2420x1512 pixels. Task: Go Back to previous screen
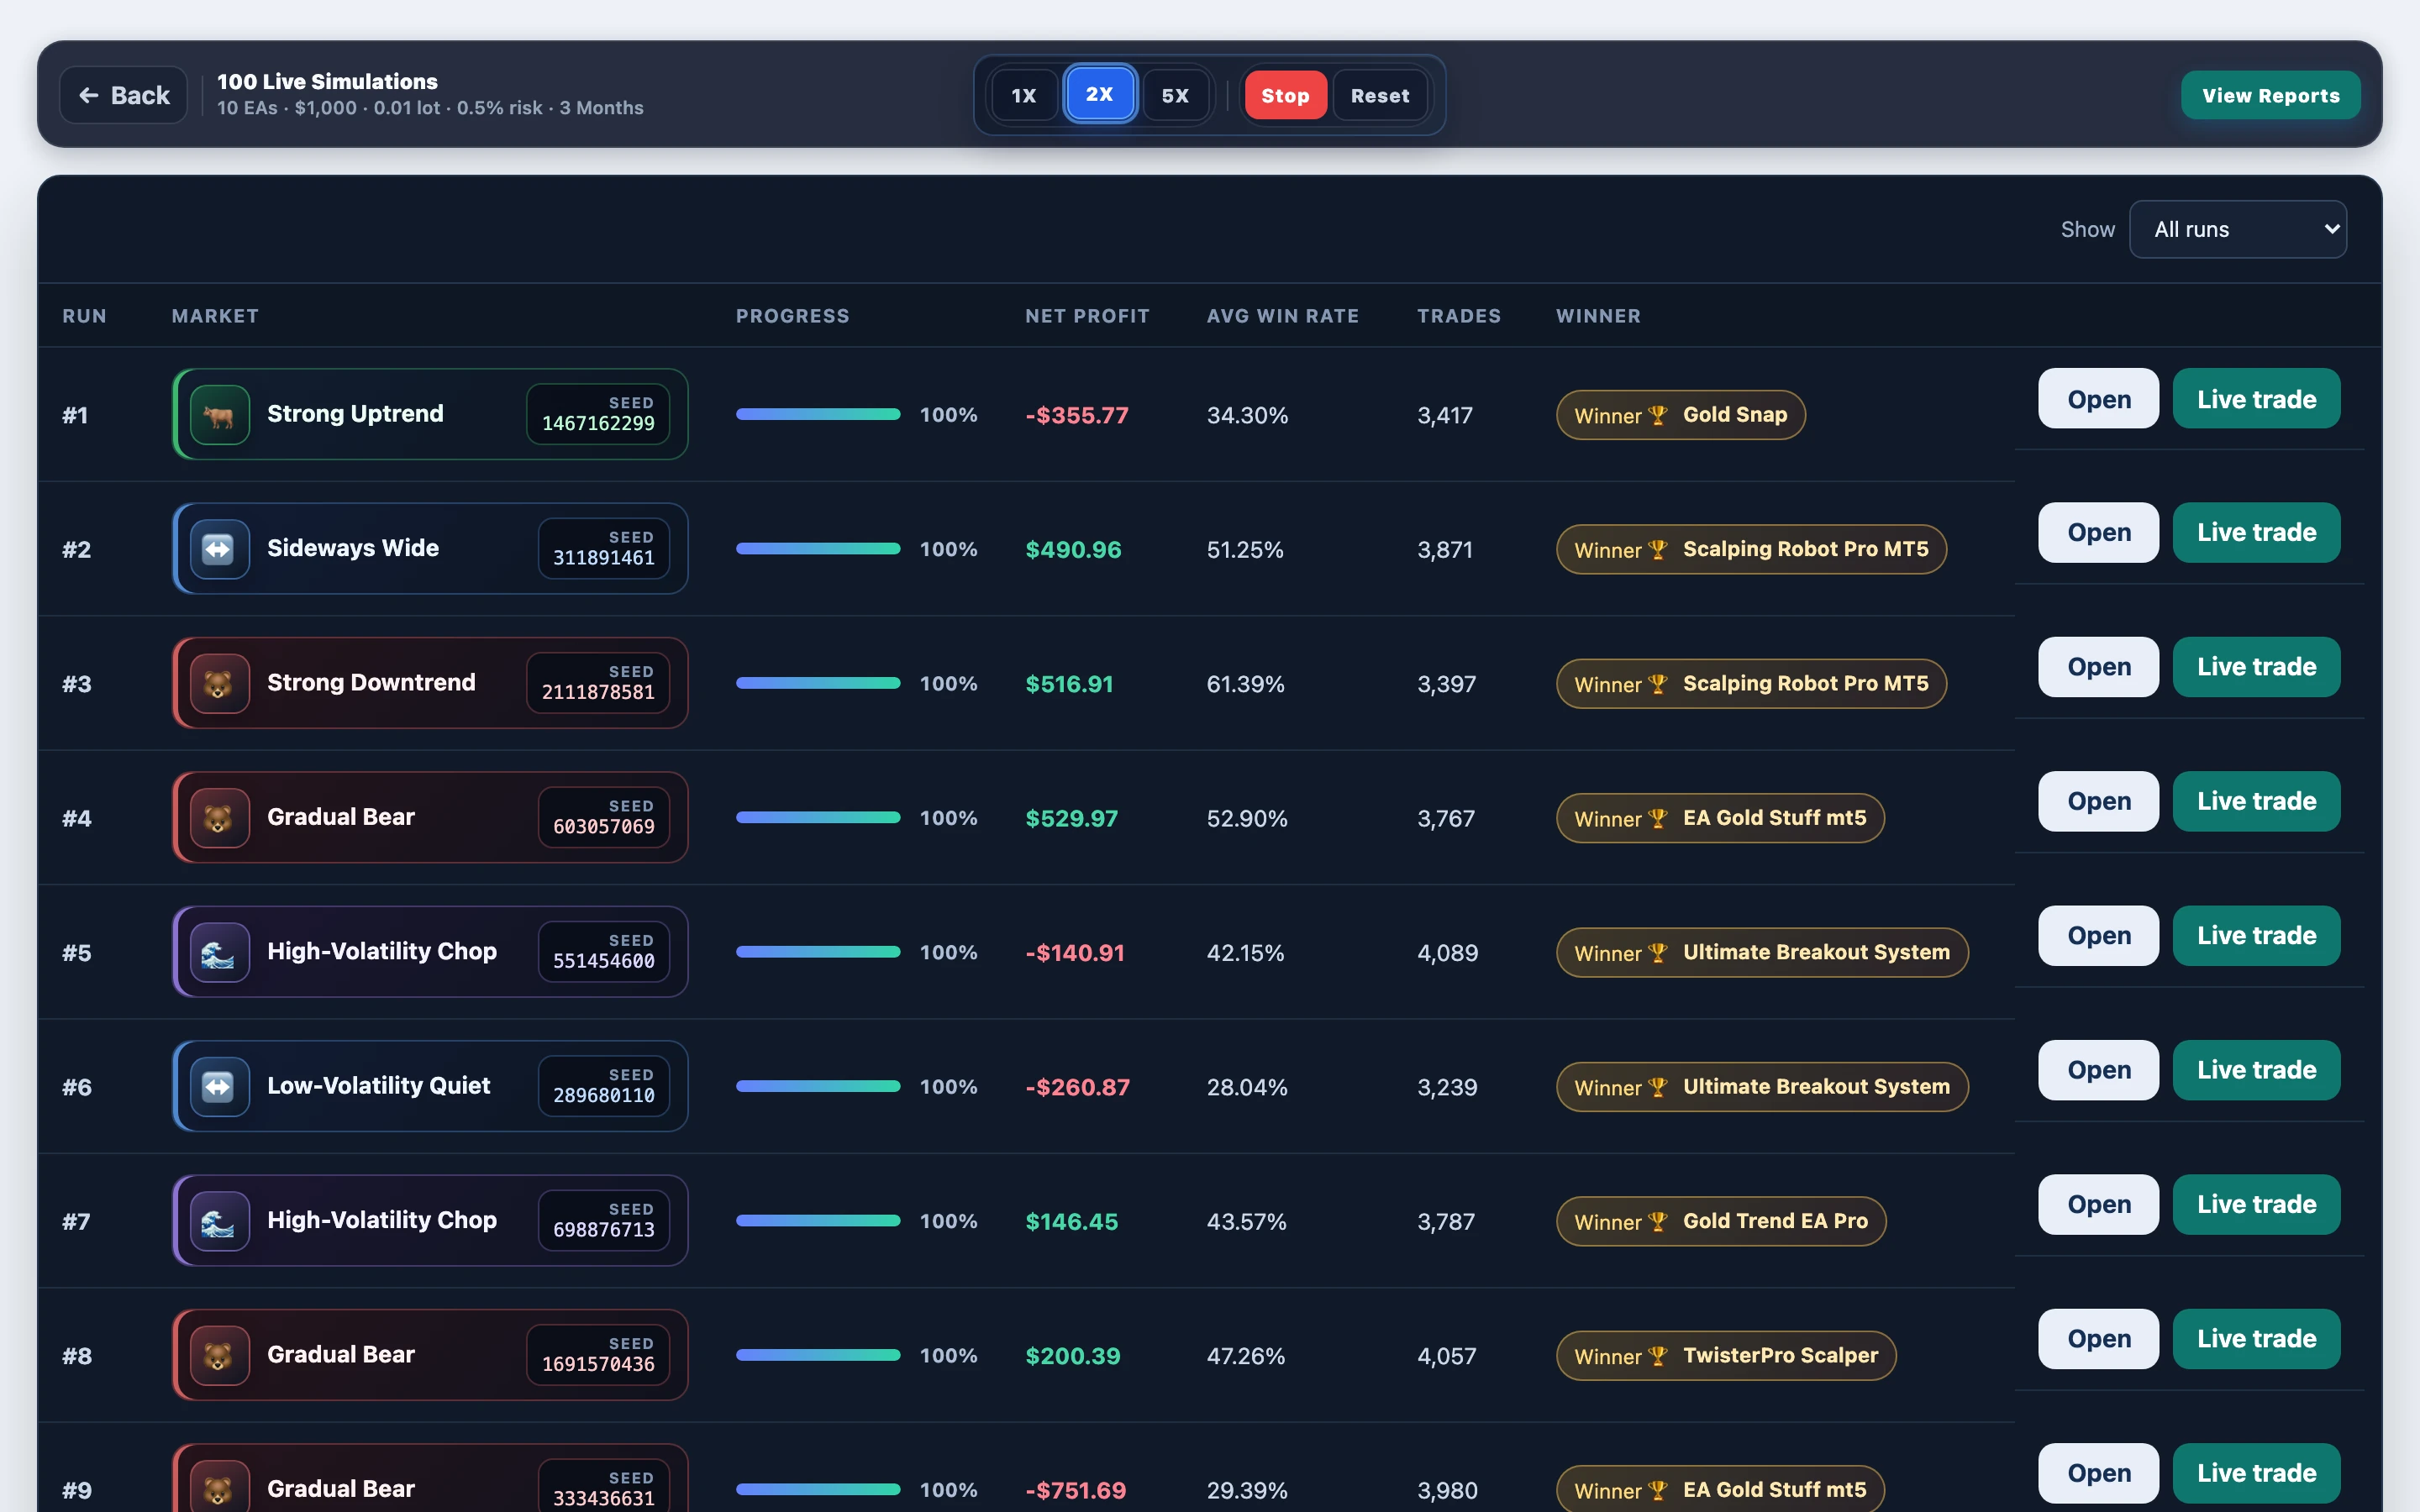pyautogui.click(x=124, y=95)
